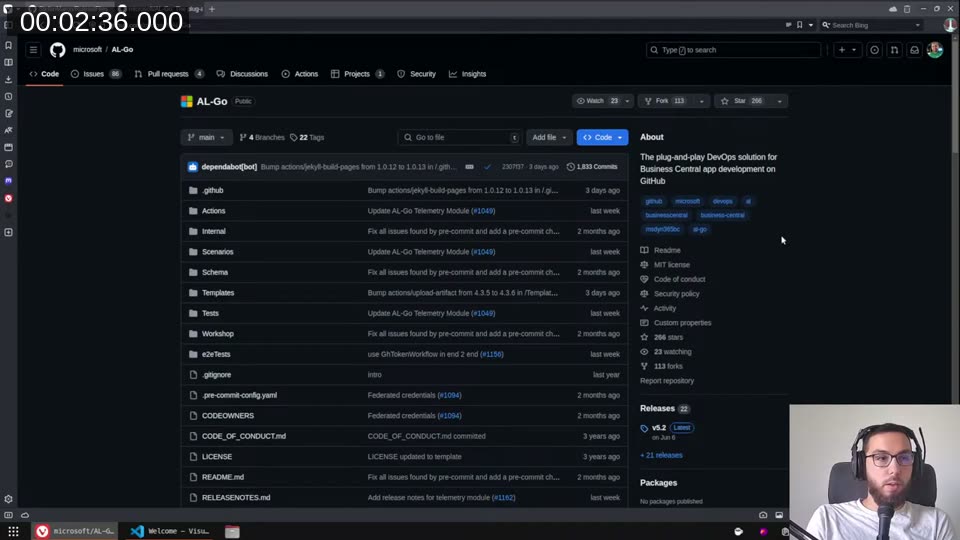Open the MIT license link
960x540 pixels.
click(672, 265)
